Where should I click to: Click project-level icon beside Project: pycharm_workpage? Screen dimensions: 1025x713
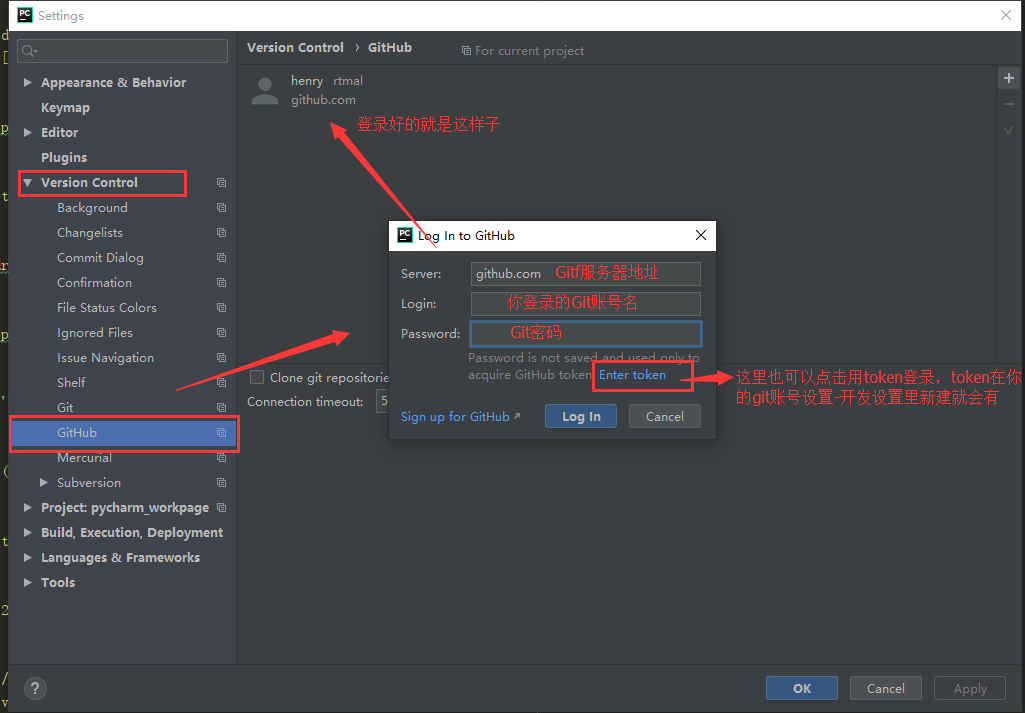(x=222, y=507)
